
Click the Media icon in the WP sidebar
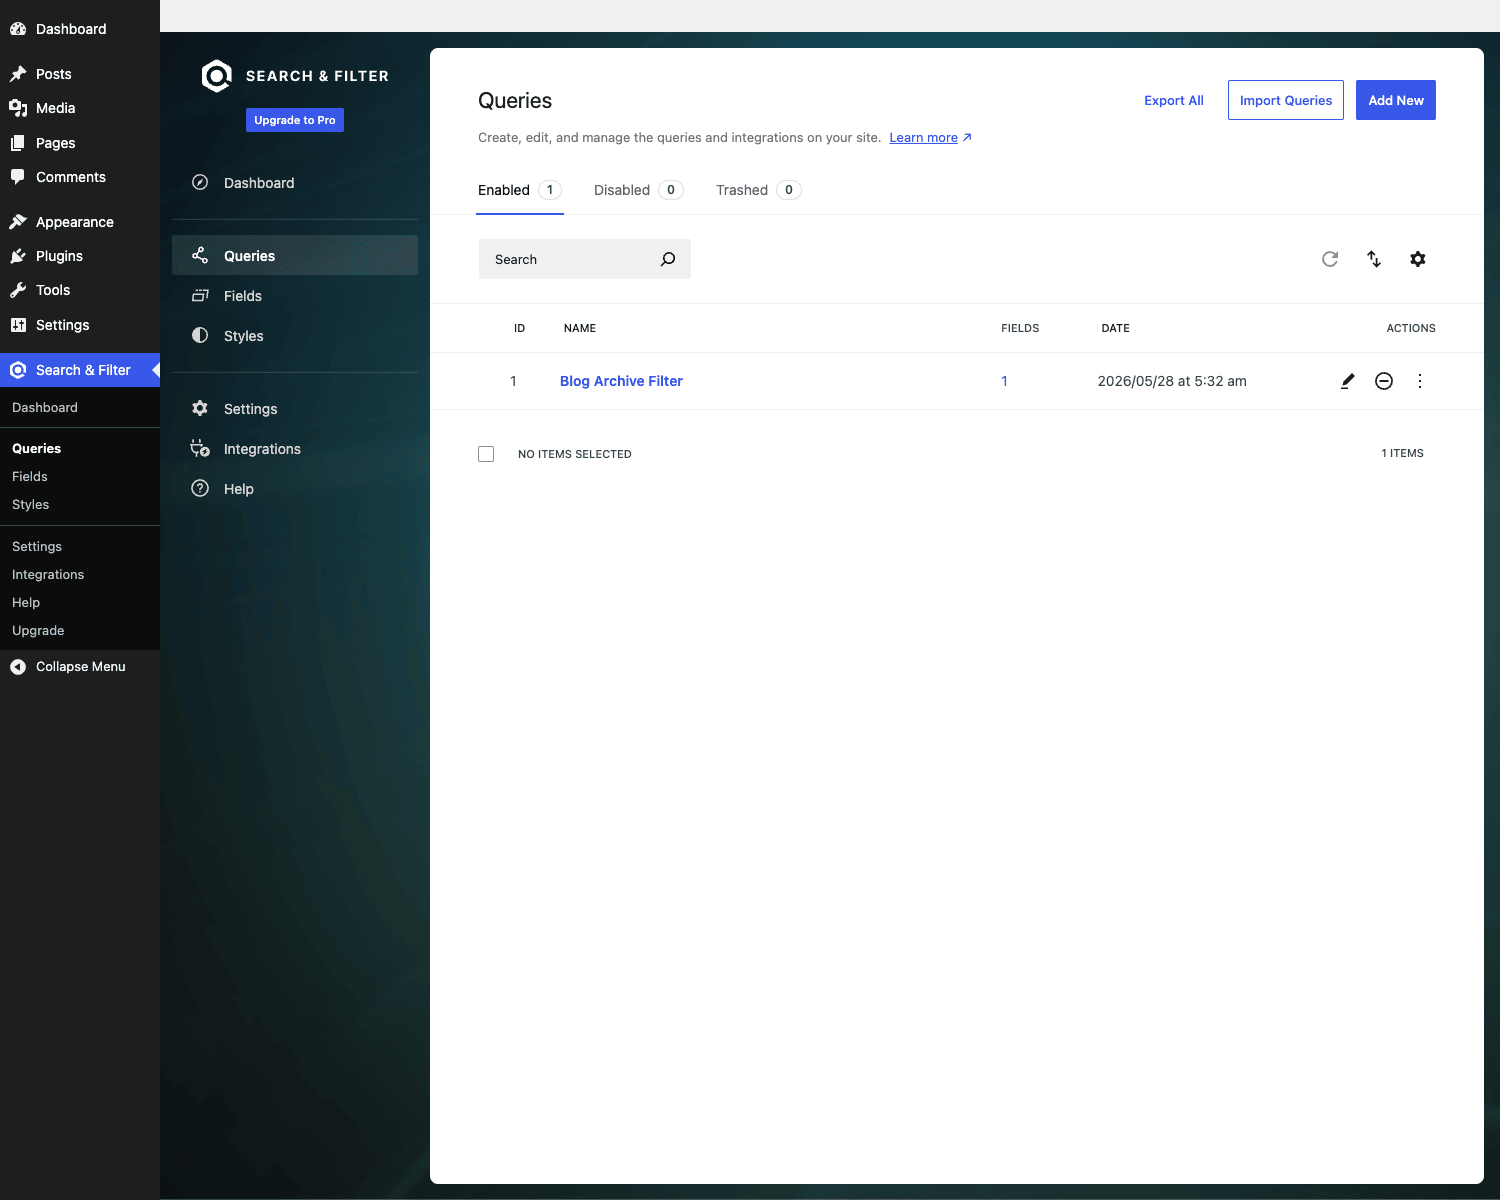(x=18, y=108)
